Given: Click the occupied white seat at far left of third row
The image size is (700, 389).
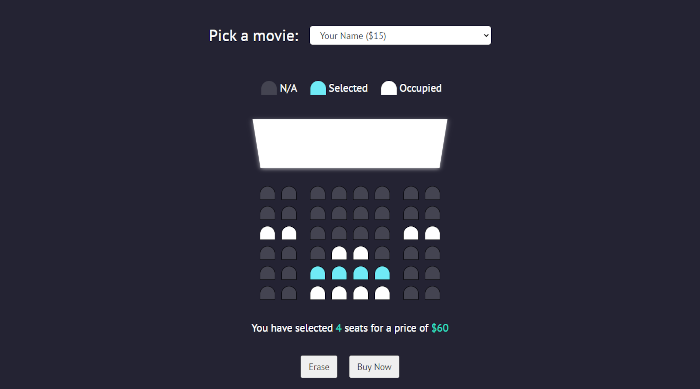Looking at the screenshot, I should 267,233.
